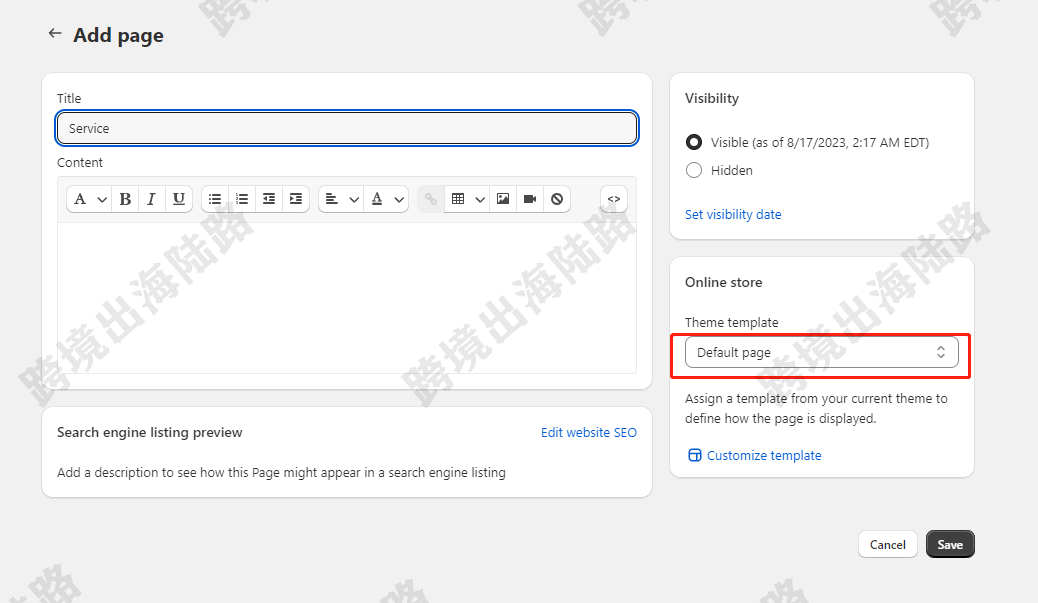Show HTML source view
1038x603 pixels.
614,199
